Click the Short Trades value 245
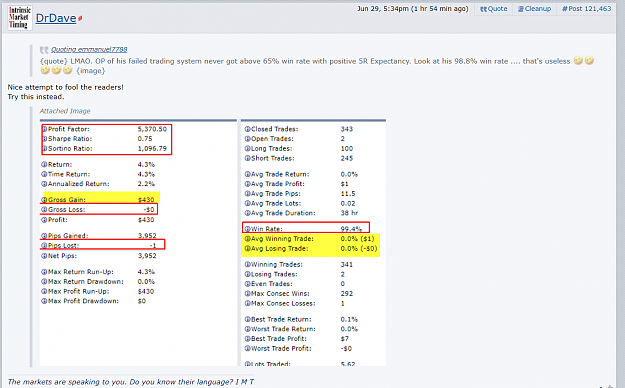625x388 pixels. [x=347, y=158]
